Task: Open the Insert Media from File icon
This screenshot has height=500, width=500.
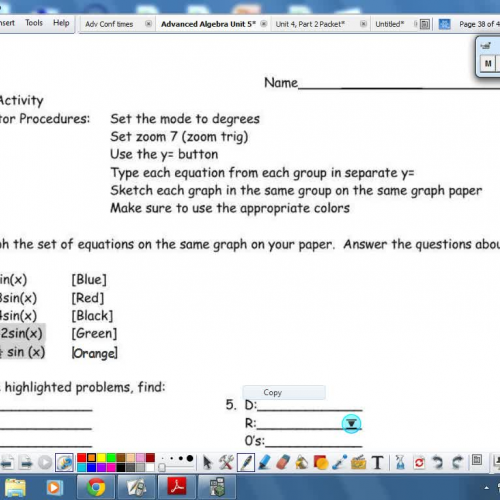Action: 358,463
